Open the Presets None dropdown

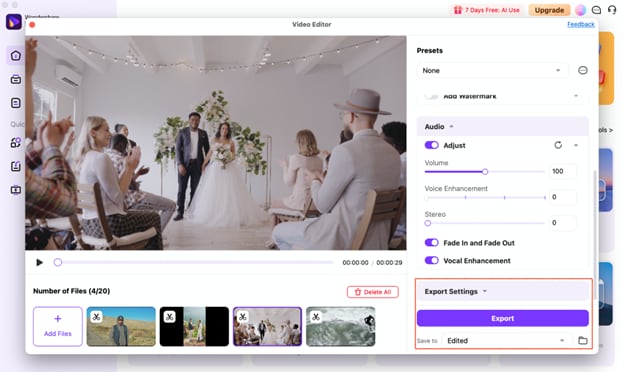(492, 70)
